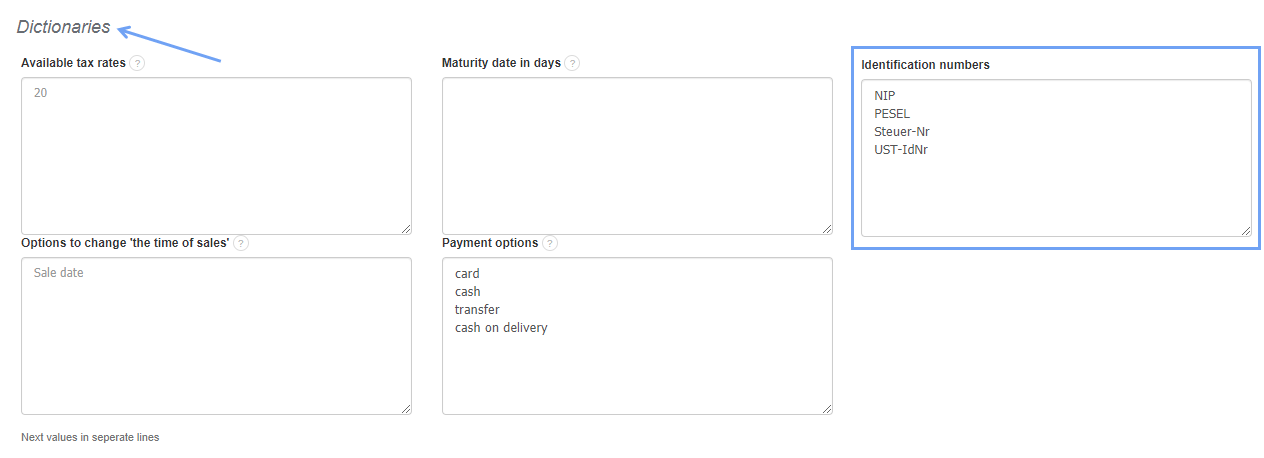Select the UST-IdNr line
Viewport: 1264px width, 458px height.
(x=901, y=150)
